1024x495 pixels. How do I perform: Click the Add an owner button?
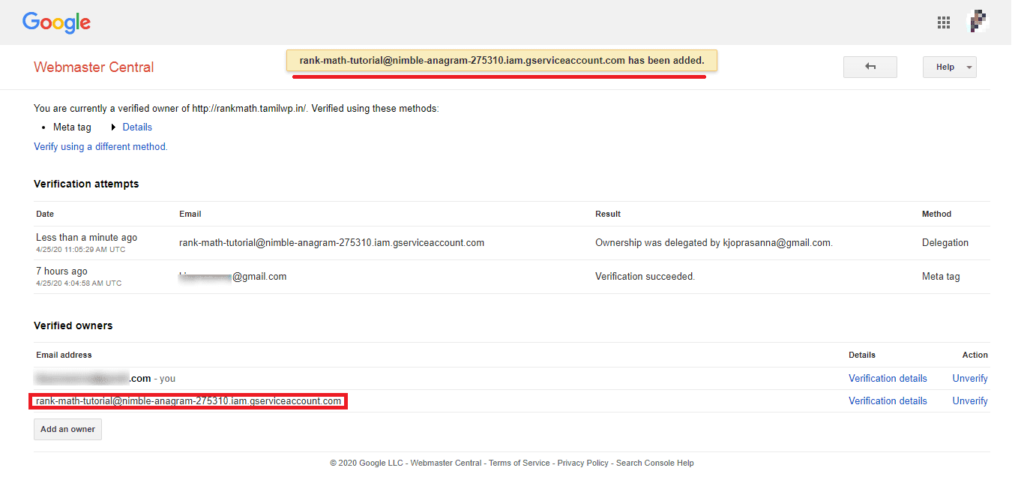[x=68, y=429]
